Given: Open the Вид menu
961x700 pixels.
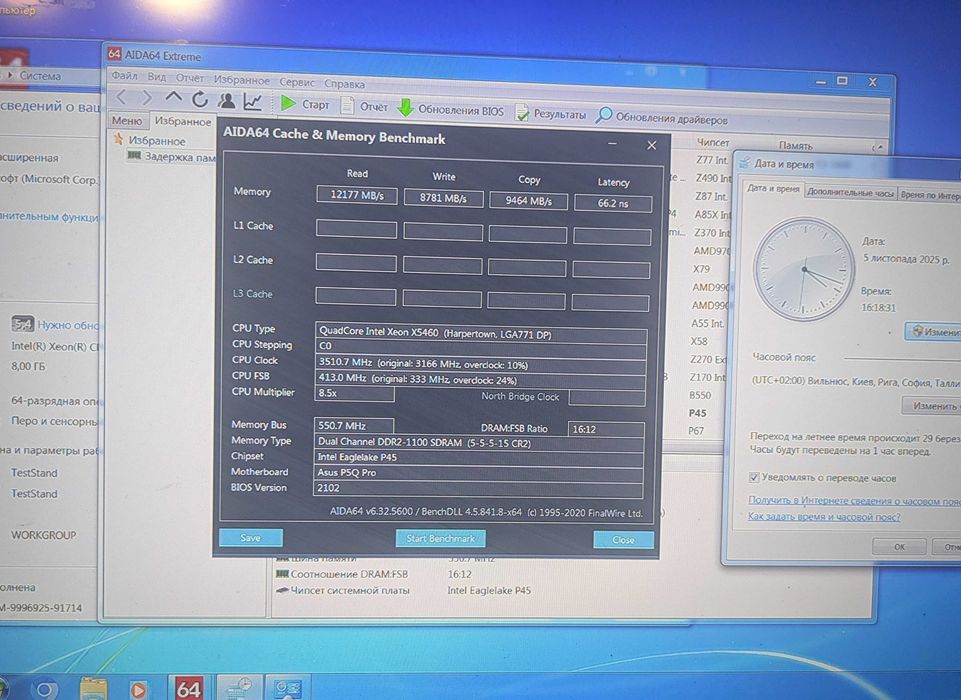Looking at the screenshot, I should (x=157, y=77).
